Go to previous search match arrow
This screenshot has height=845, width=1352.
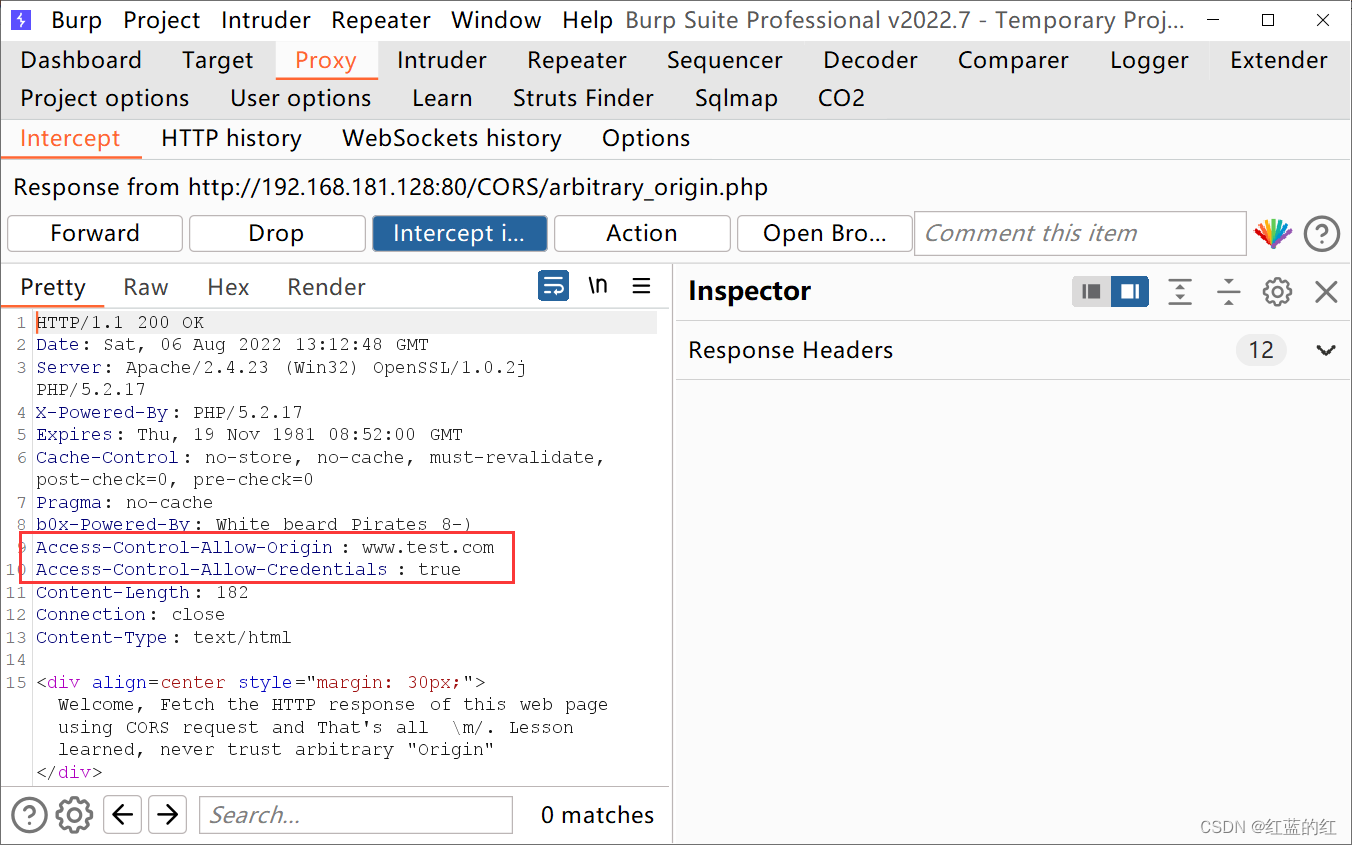point(122,815)
